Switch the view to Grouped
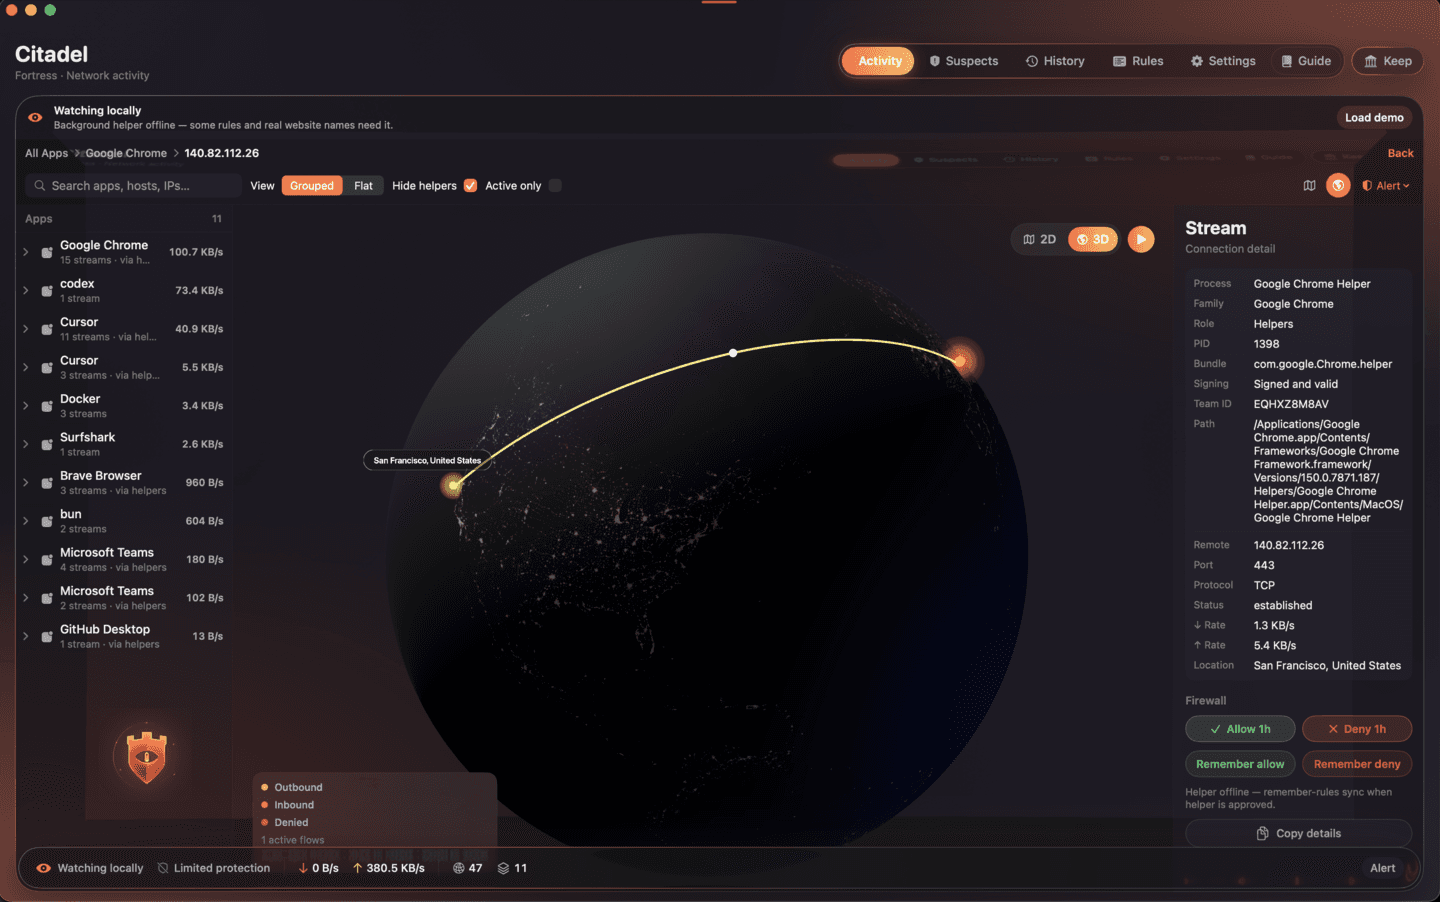 click(312, 186)
